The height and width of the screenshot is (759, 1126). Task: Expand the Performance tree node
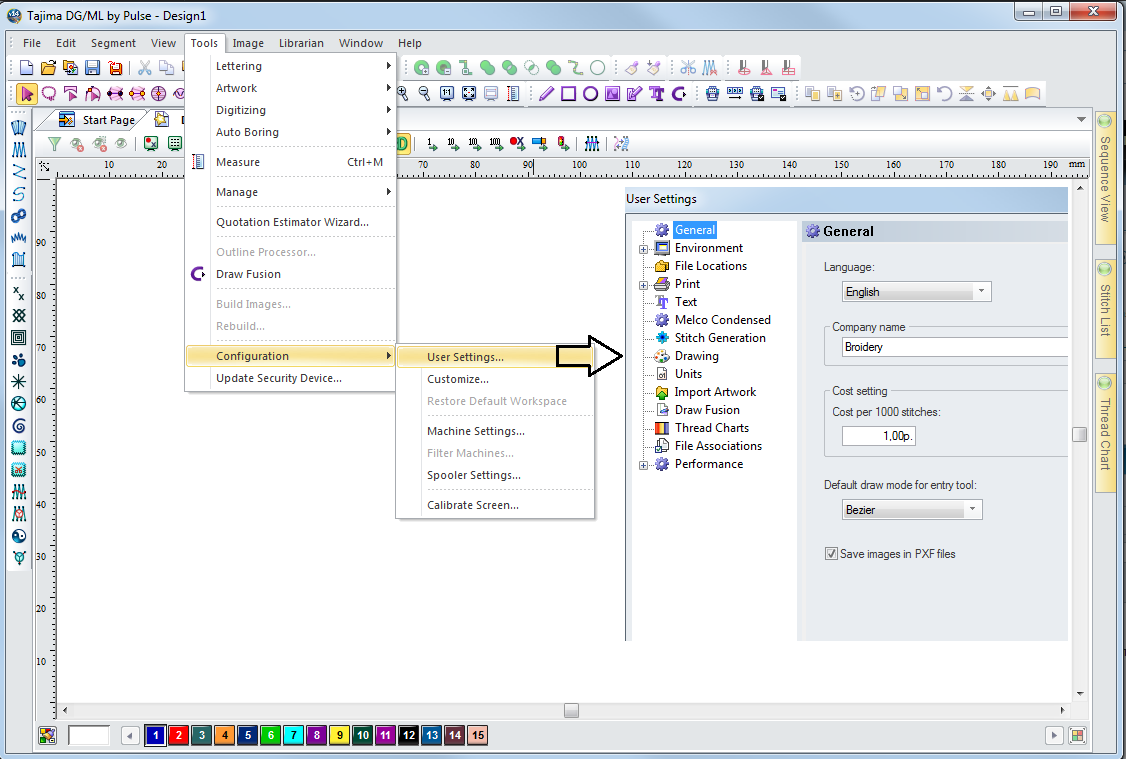(x=644, y=464)
